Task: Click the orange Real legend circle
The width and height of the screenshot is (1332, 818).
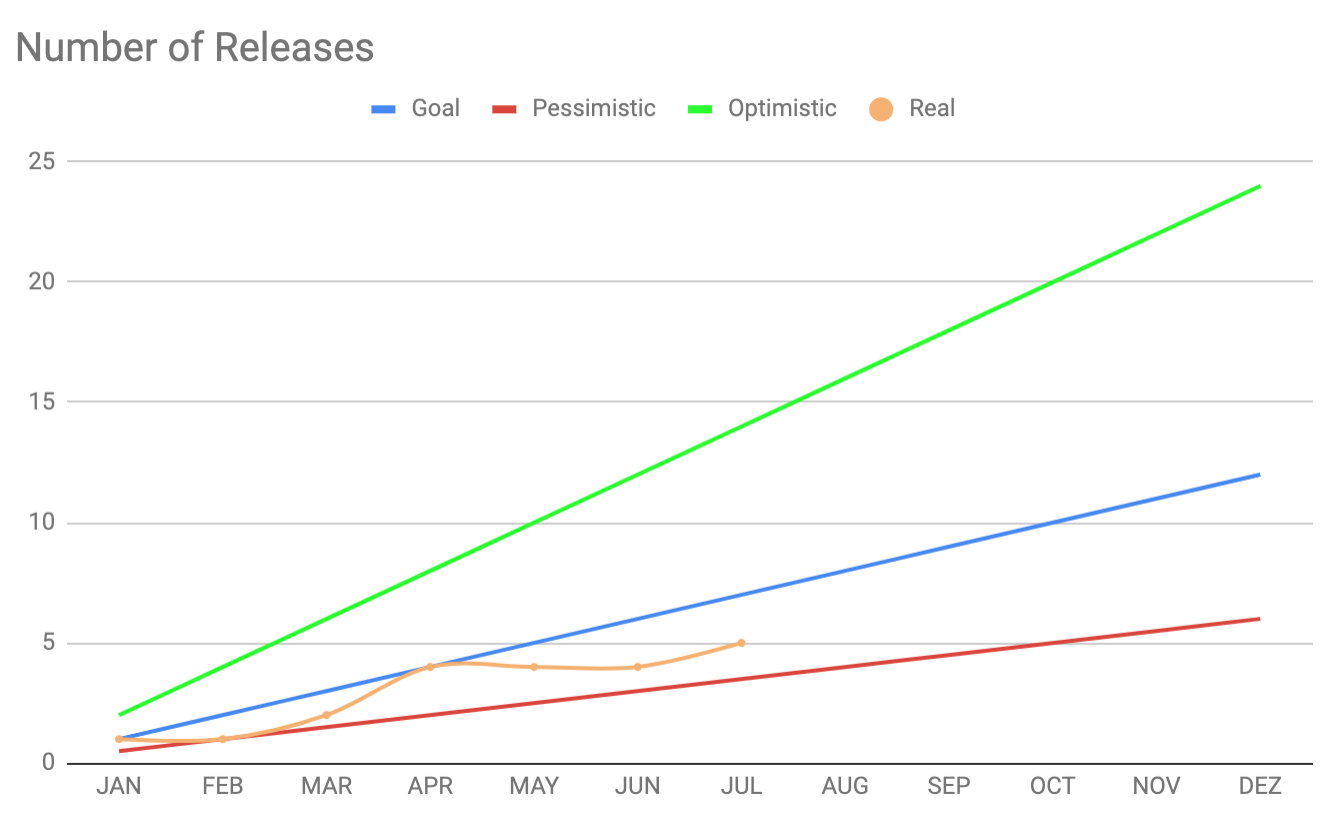Action: pos(881,109)
